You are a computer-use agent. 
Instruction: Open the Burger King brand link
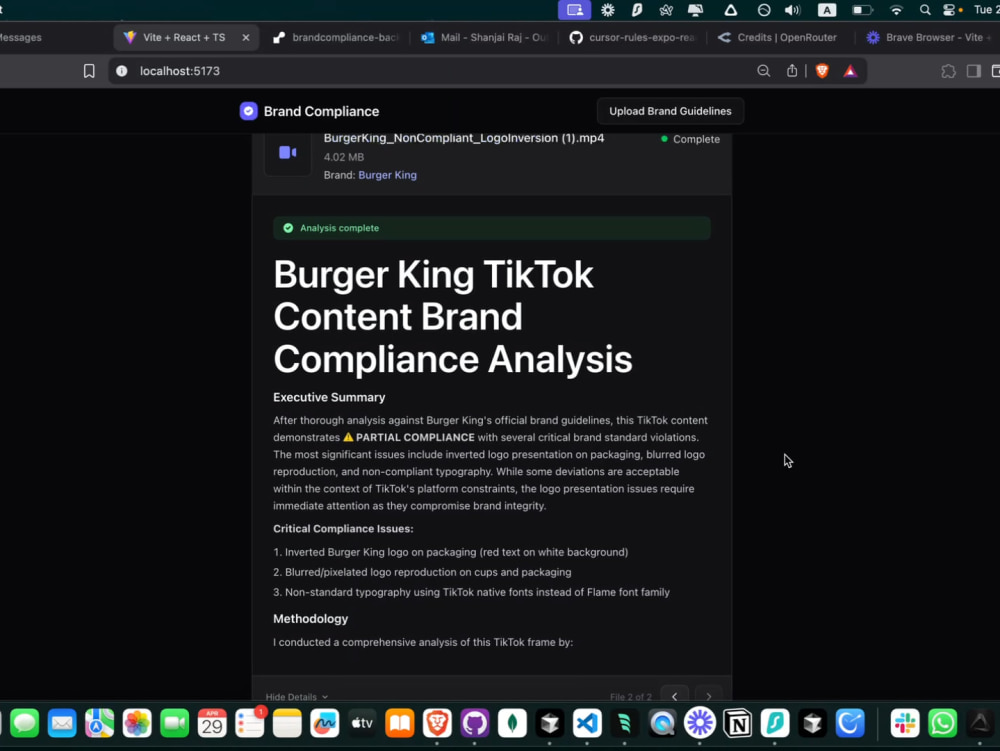point(387,175)
